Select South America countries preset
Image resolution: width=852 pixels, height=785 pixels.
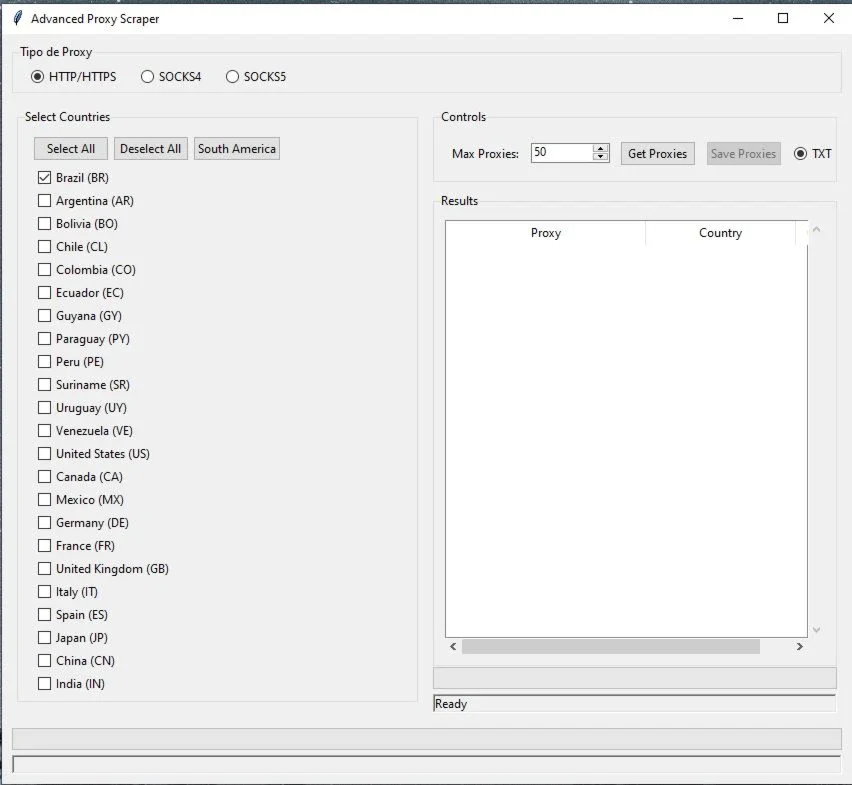coord(237,149)
